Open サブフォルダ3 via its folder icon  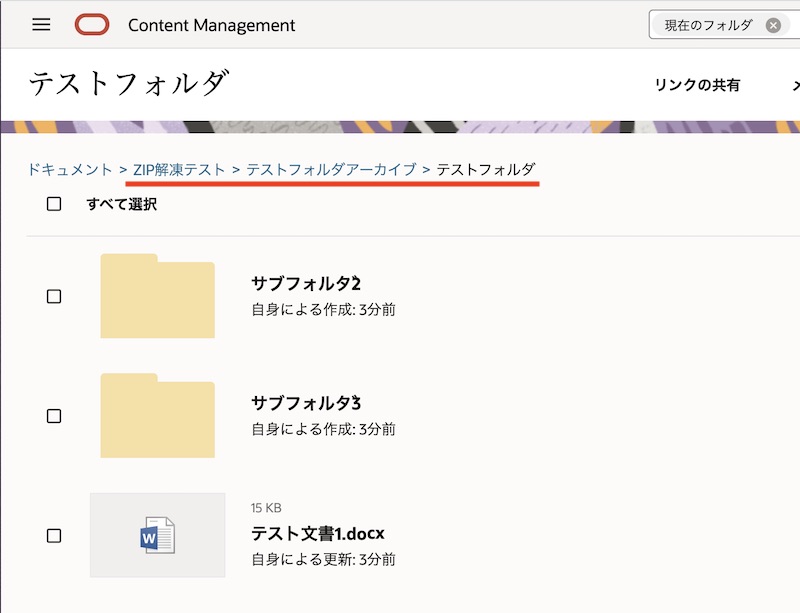coord(156,416)
